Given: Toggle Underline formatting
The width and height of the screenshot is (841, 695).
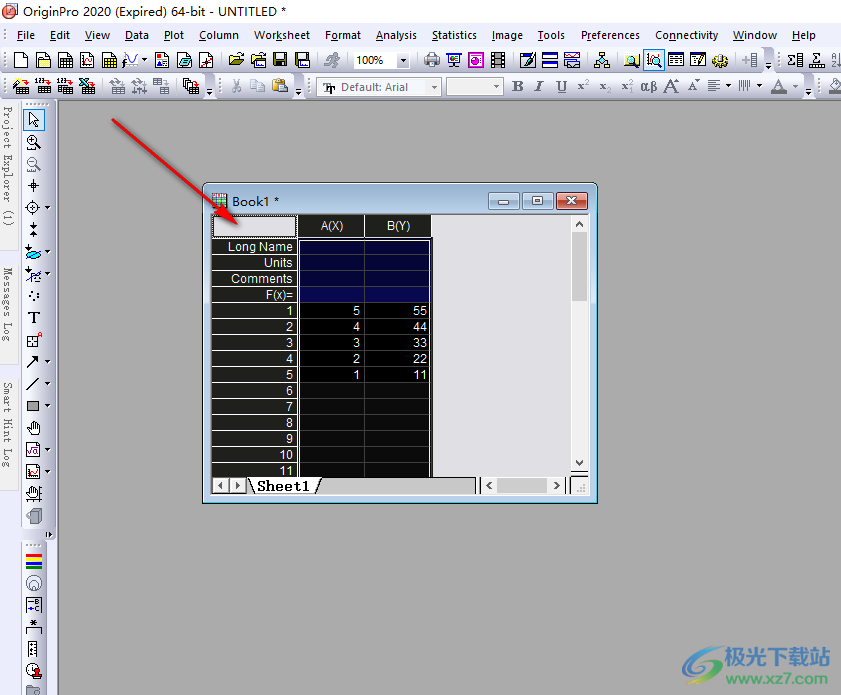Looking at the screenshot, I should pos(562,86).
